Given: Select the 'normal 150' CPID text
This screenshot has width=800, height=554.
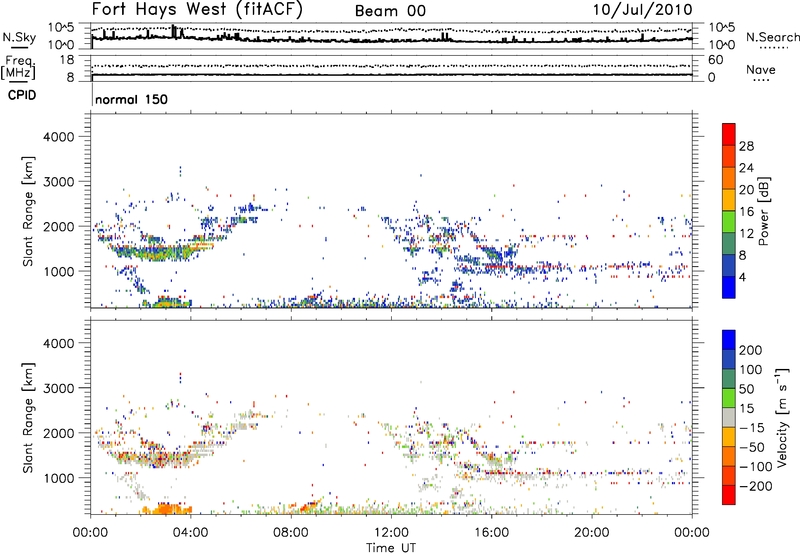Looking at the screenshot, I should [x=132, y=99].
